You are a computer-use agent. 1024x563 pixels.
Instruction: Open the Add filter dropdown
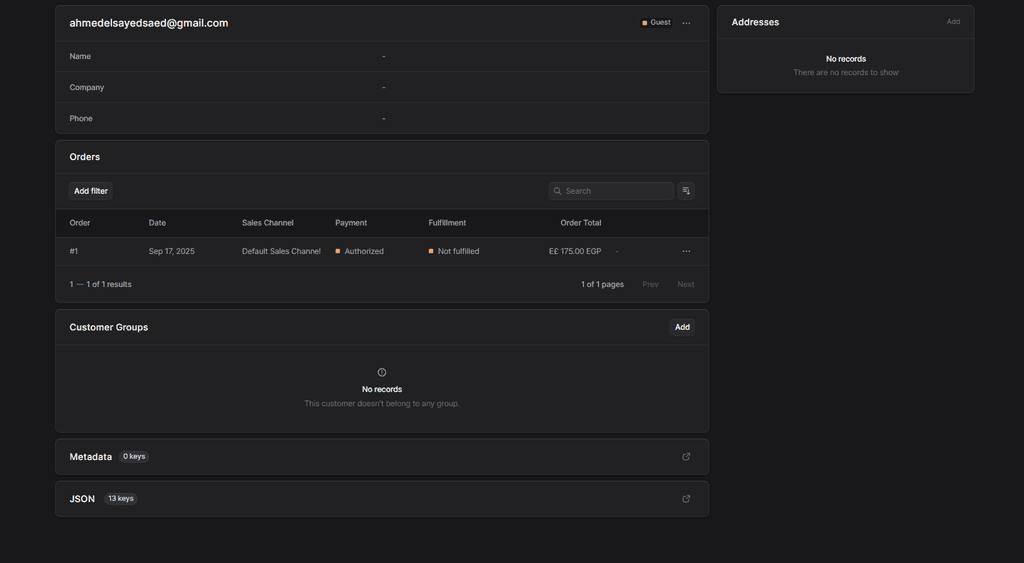click(x=91, y=191)
